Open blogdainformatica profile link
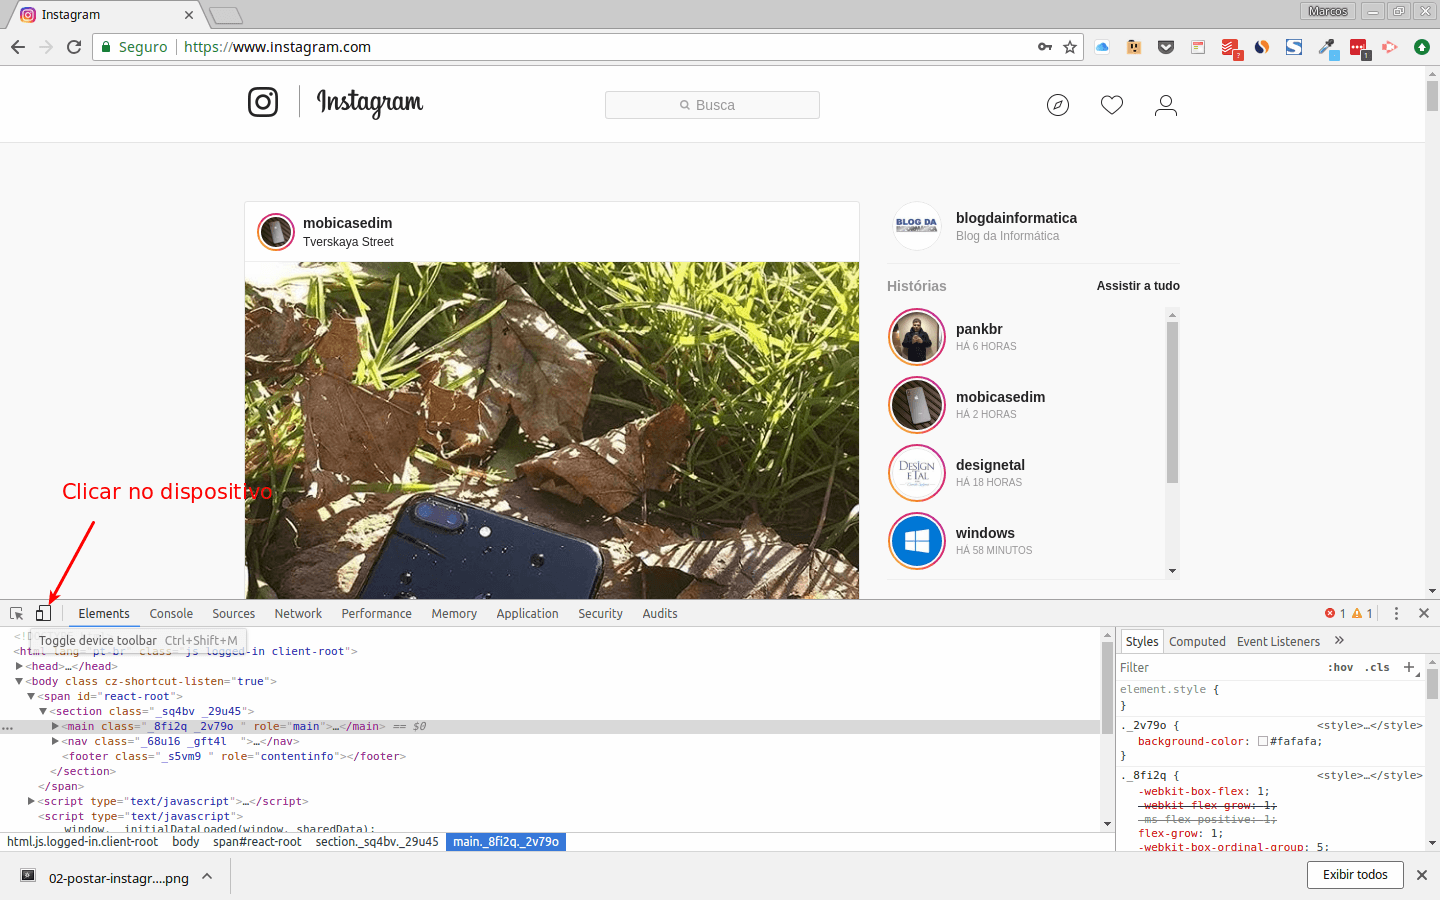 pos(1016,218)
